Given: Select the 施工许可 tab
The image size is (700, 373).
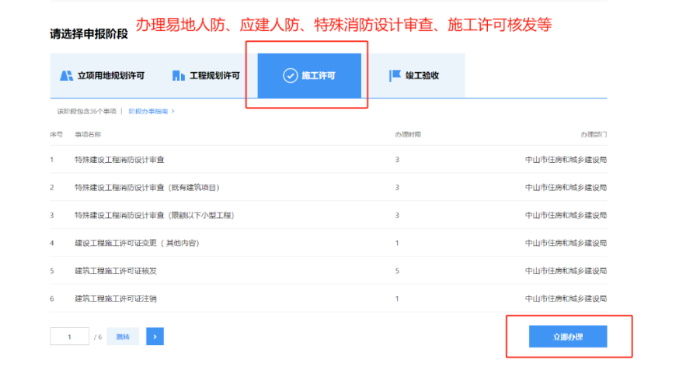Looking at the screenshot, I should pyautogui.click(x=309, y=76).
